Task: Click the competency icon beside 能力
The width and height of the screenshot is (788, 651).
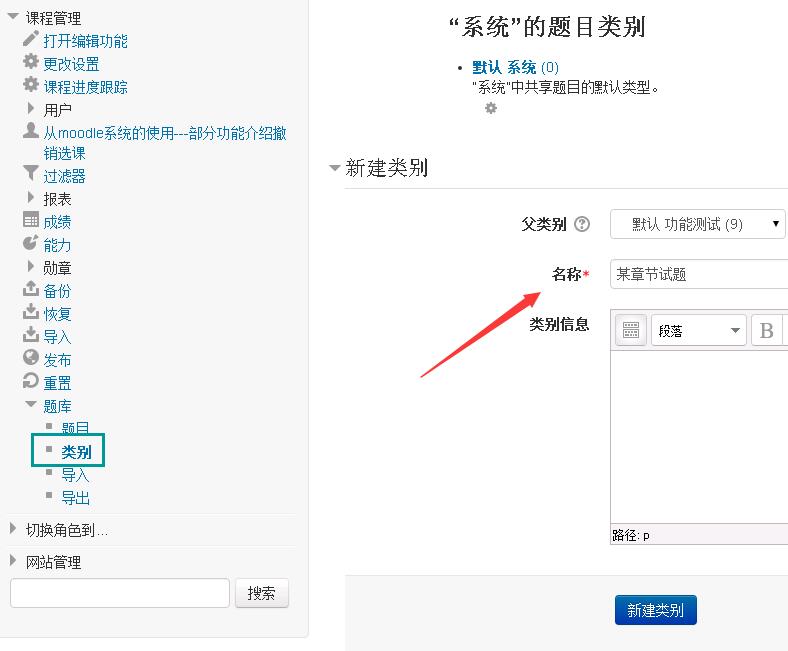Action: [x=31, y=243]
